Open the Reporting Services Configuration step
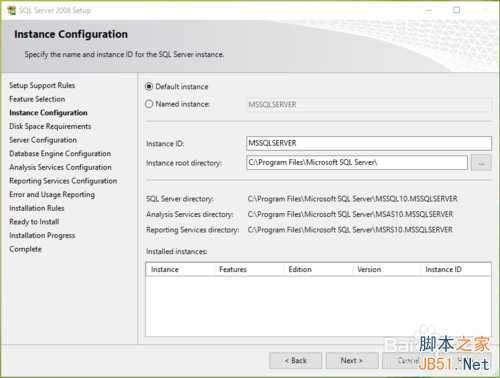The image size is (500, 378). (x=63, y=181)
